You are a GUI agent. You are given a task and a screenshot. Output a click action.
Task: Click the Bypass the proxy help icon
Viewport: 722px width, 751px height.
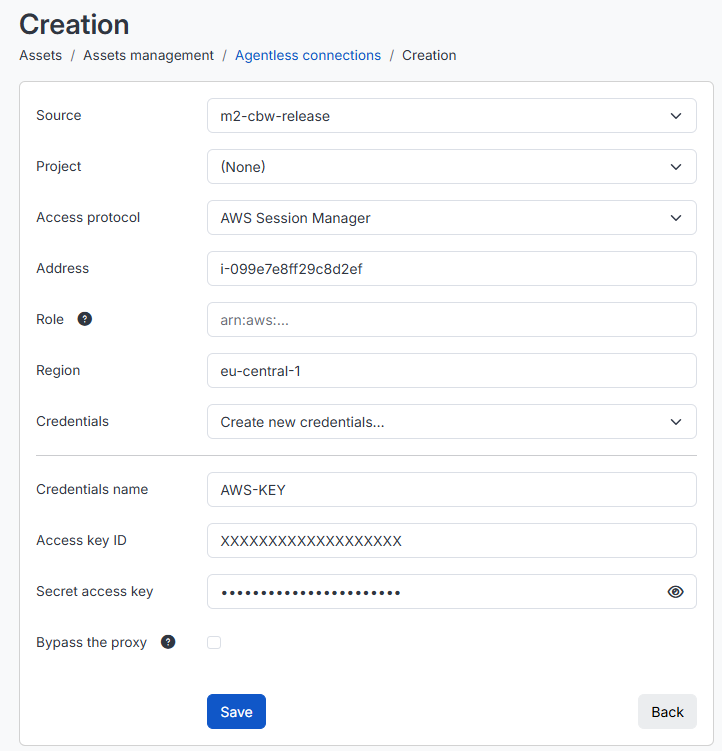pos(168,642)
